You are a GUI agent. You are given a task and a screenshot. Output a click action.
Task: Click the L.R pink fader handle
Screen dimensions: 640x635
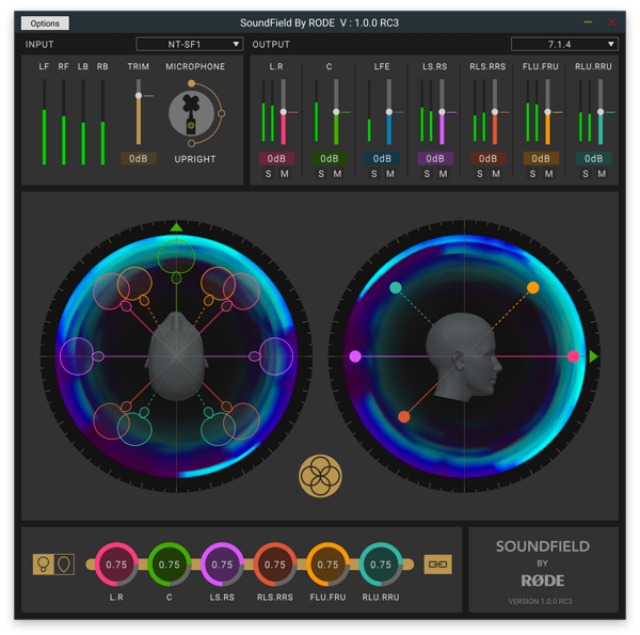coord(283,112)
